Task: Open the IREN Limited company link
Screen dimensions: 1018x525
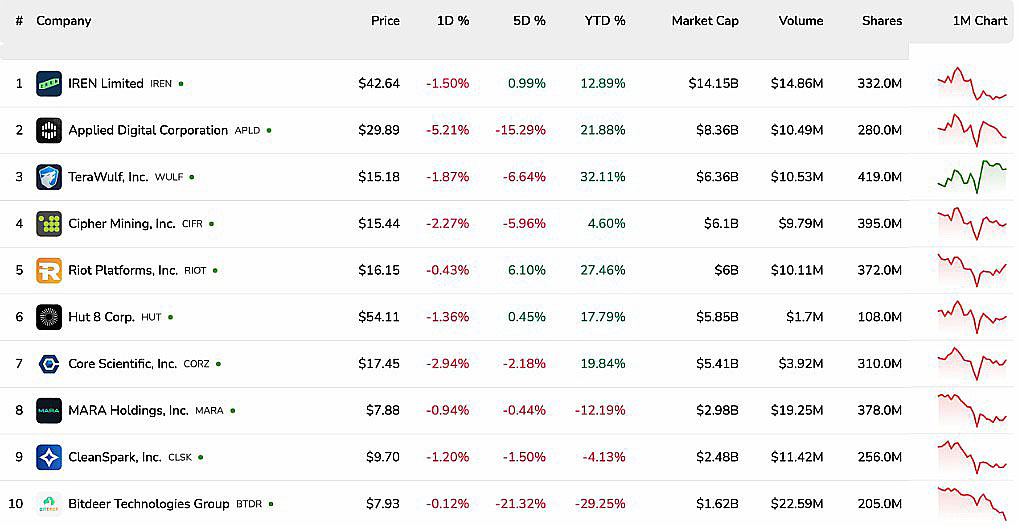Action: 106,84
